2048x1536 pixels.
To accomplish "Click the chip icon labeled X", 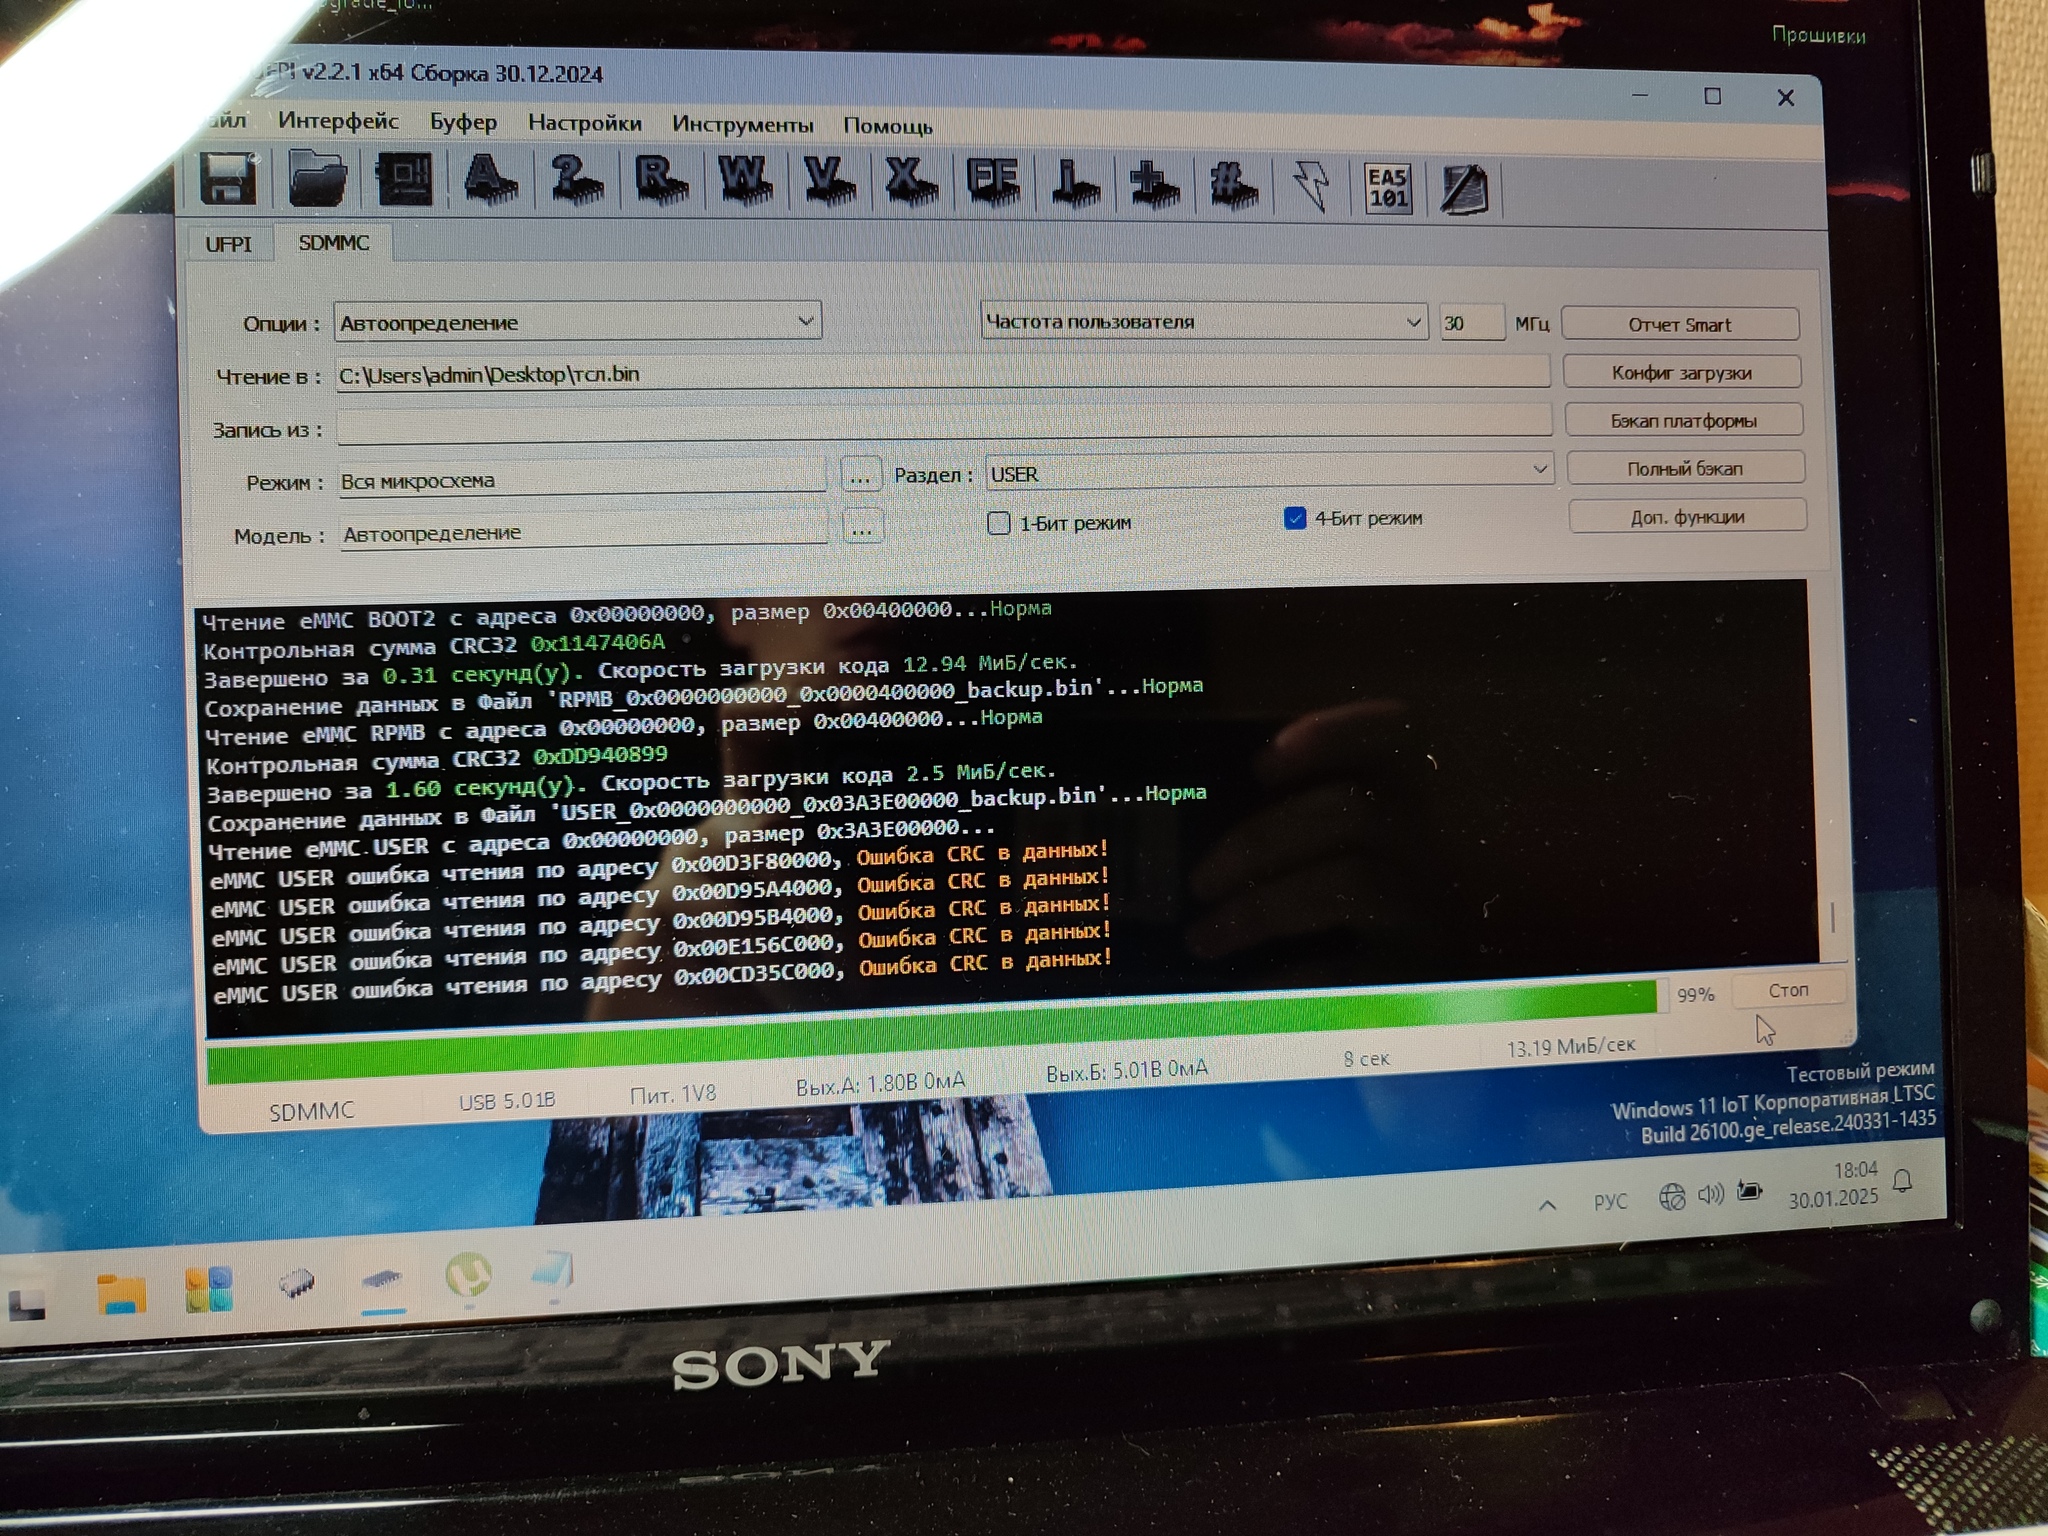I will [910, 182].
